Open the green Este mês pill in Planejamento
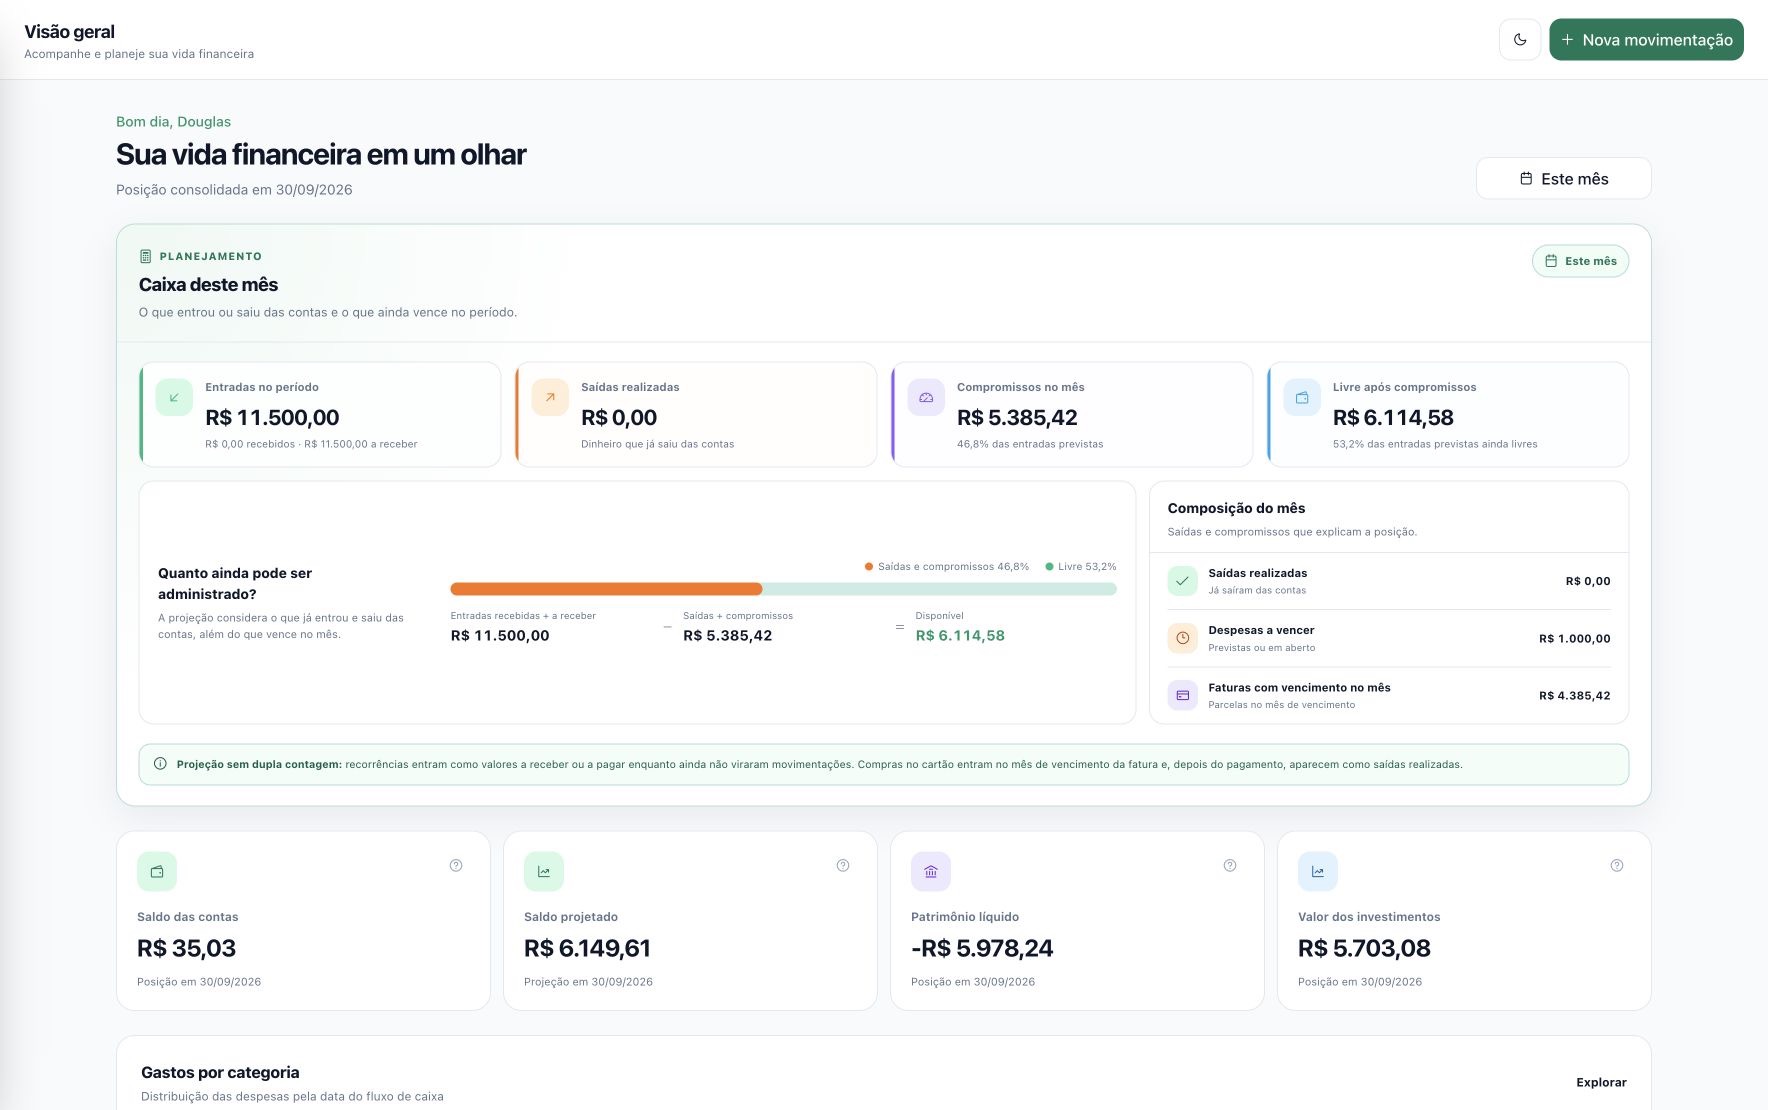Screen dimensions: 1768x1110 [x=1580, y=261]
